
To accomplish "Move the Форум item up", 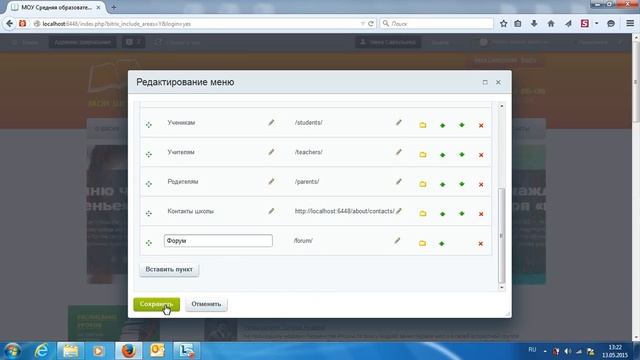I will point(442,244).
